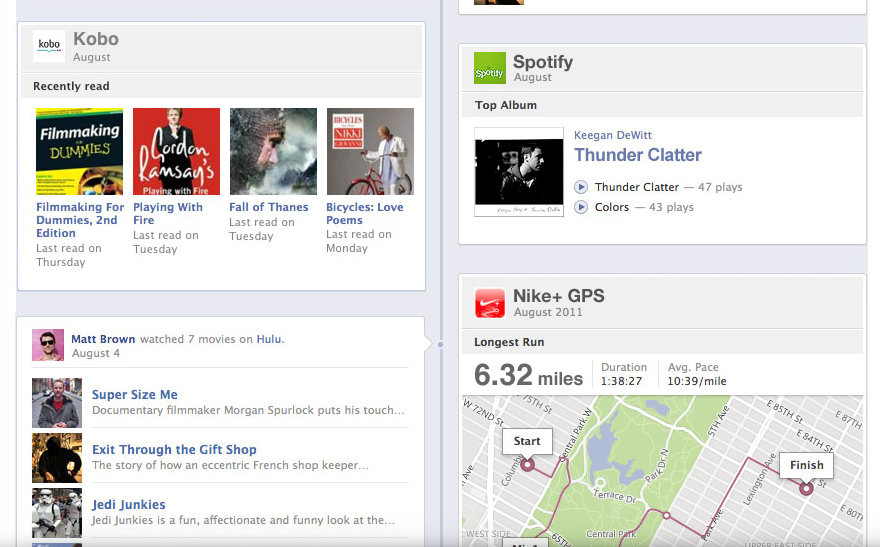Click the 43 plays count
Image resolution: width=880 pixels, height=547 pixels.
pyautogui.click(x=671, y=207)
